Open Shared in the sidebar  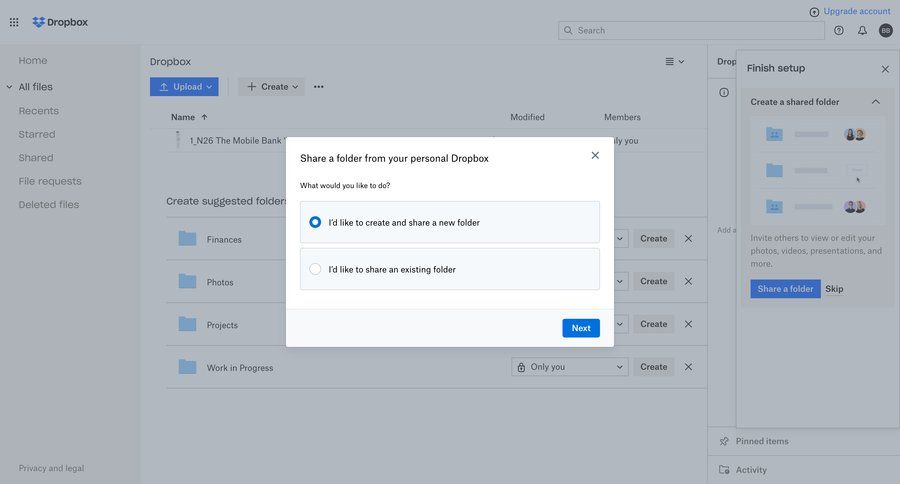point(36,158)
